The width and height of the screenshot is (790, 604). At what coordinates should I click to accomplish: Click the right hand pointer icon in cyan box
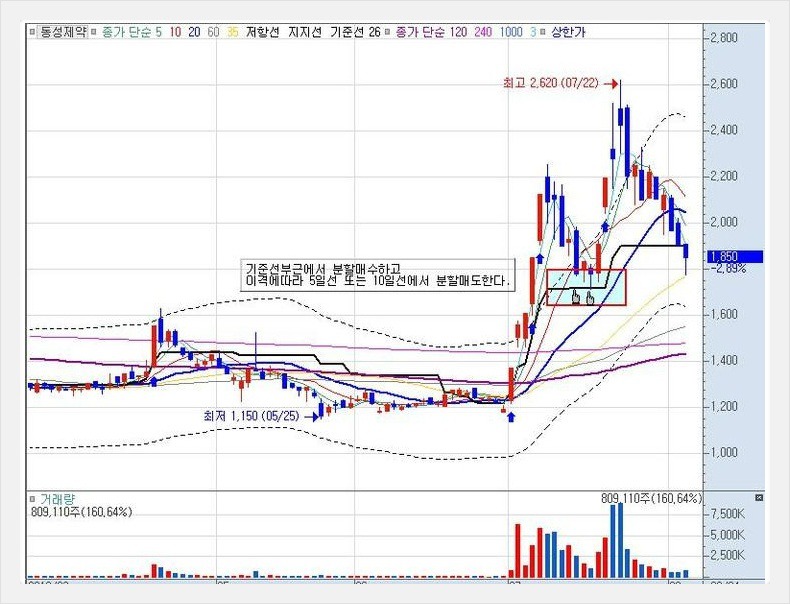(591, 295)
